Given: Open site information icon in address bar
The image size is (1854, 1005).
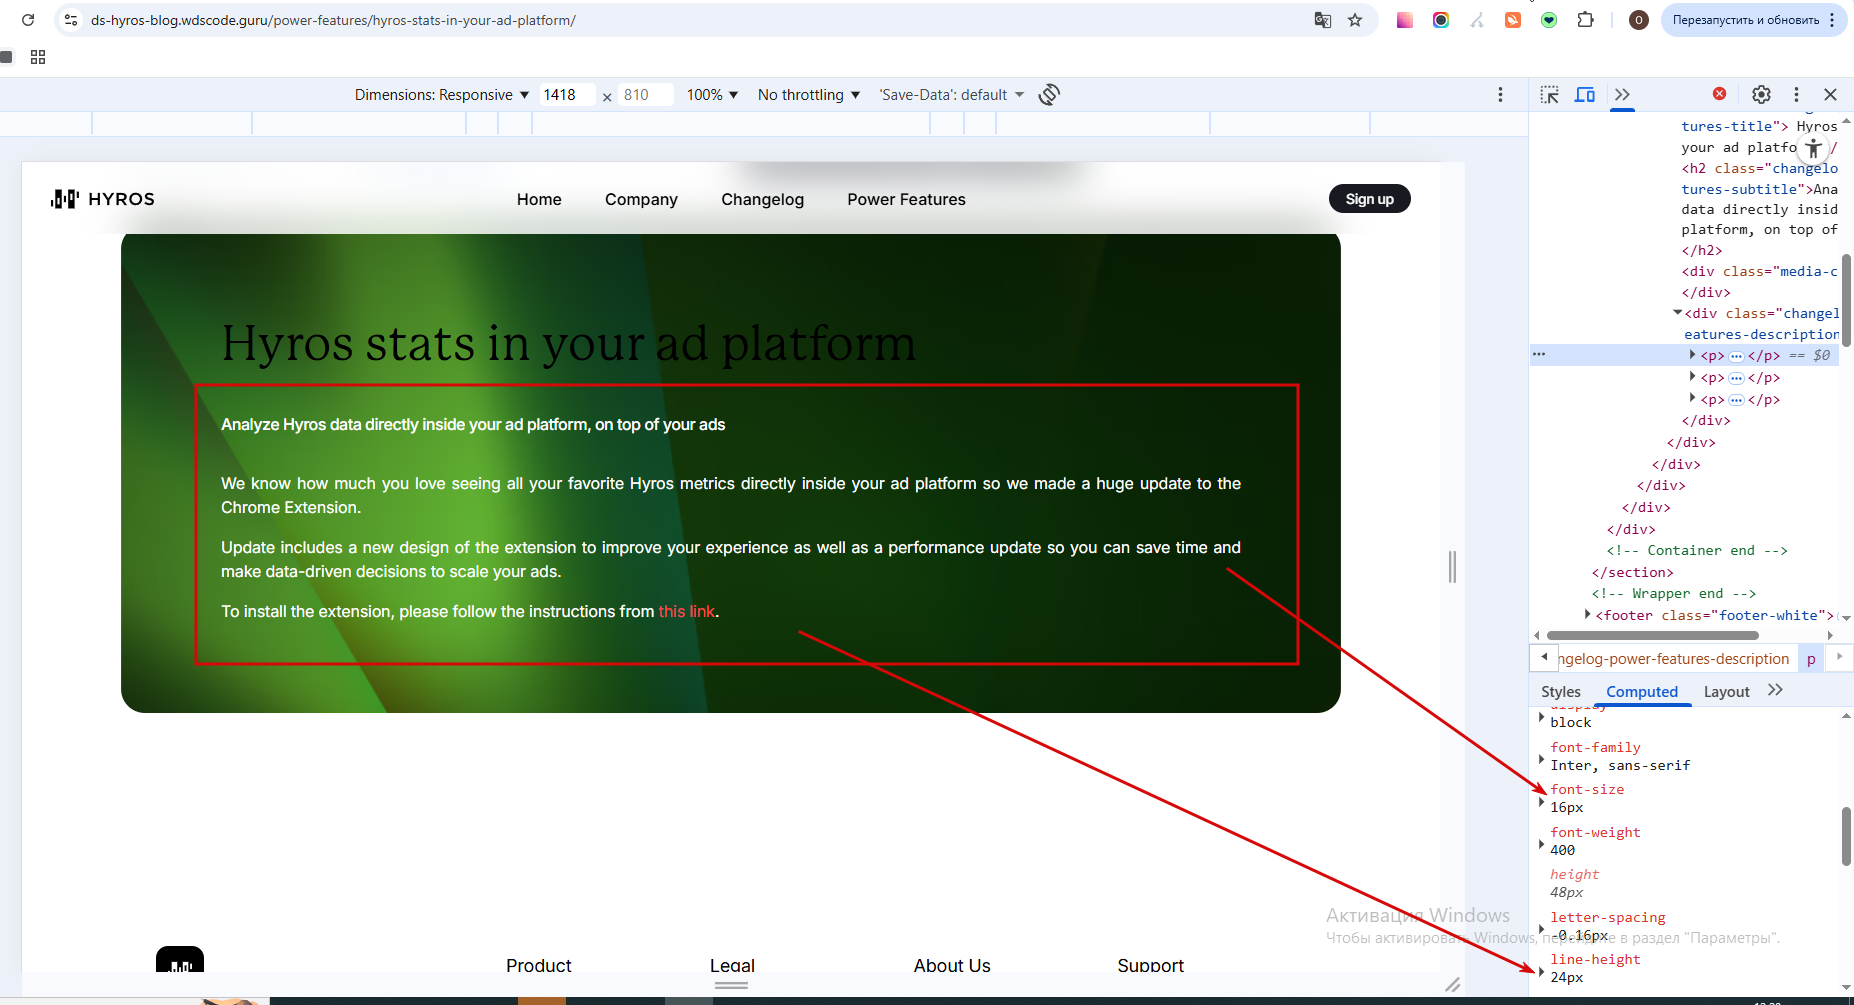Looking at the screenshot, I should [71, 20].
